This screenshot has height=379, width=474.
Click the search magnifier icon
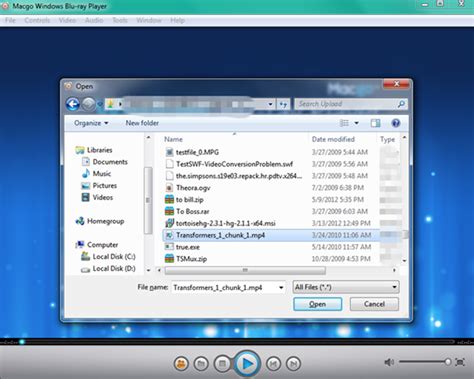pos(401,104)
